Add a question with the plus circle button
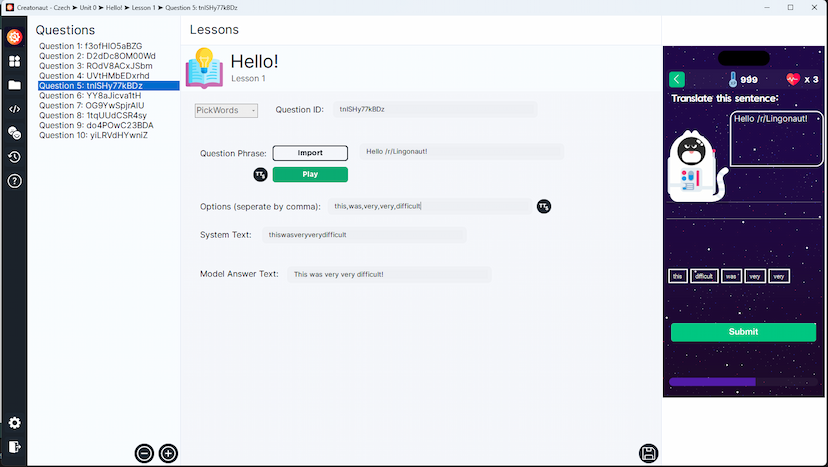This screenshot has height=467, width=828. [168, 453]
